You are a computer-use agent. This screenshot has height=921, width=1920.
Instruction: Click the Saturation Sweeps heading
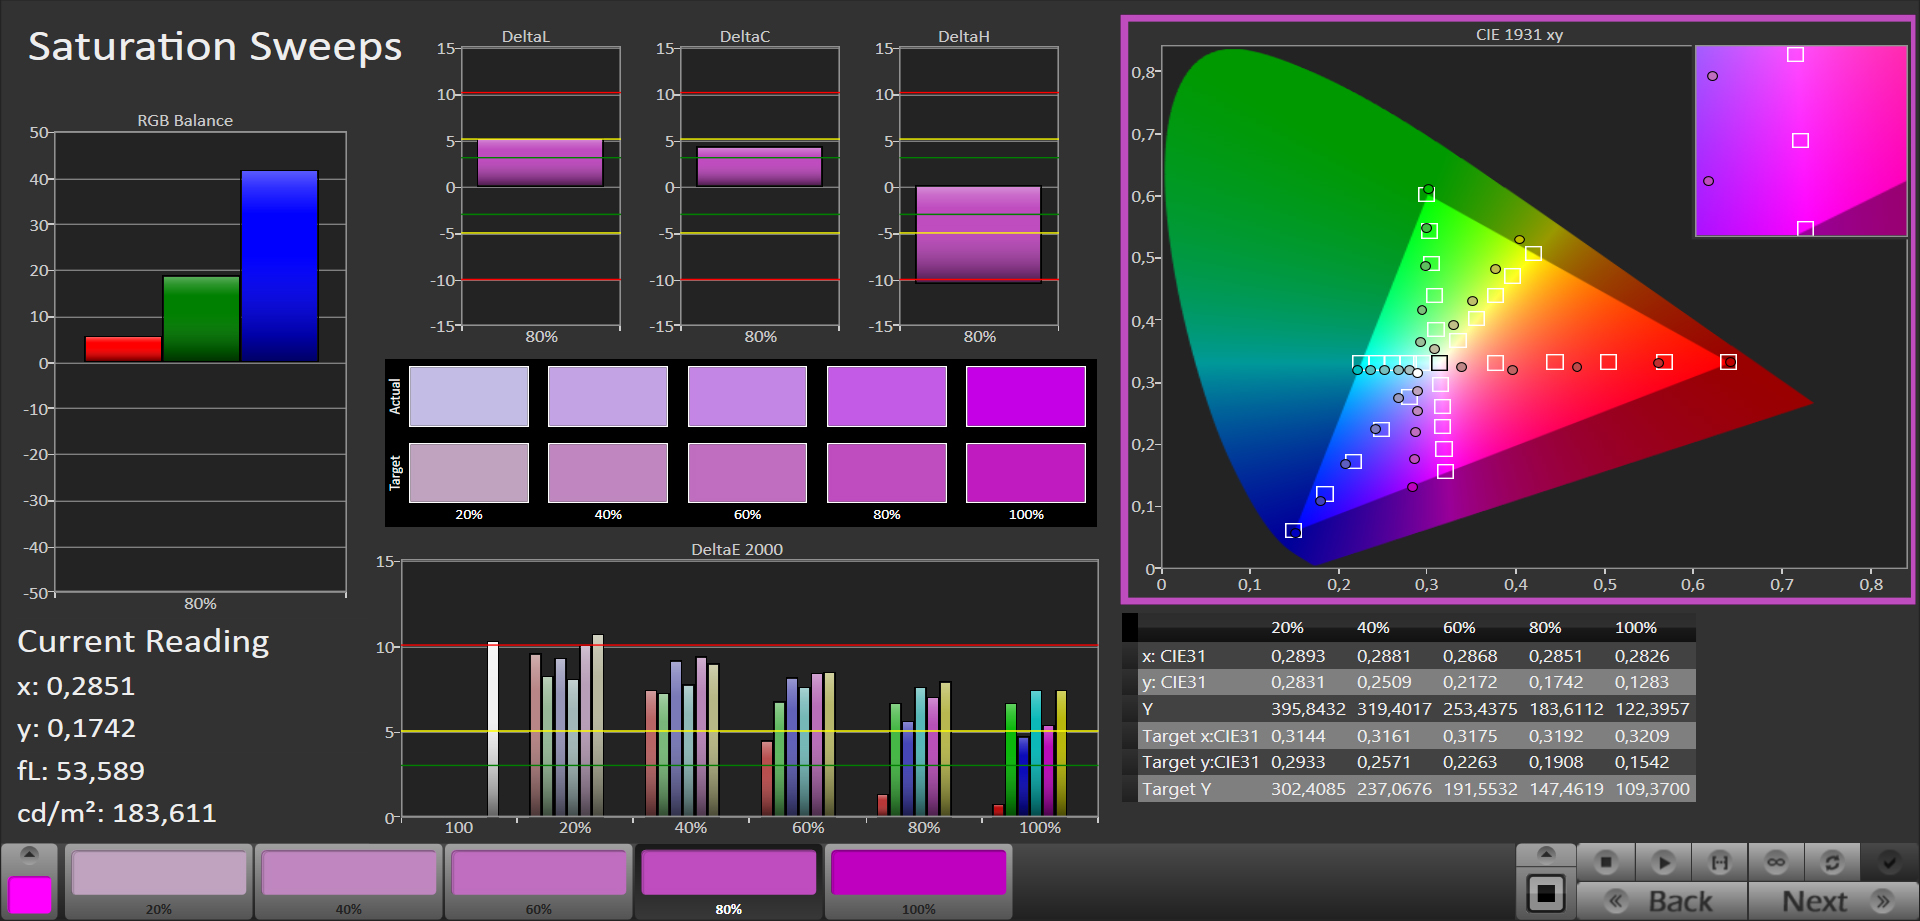[215, 46]
